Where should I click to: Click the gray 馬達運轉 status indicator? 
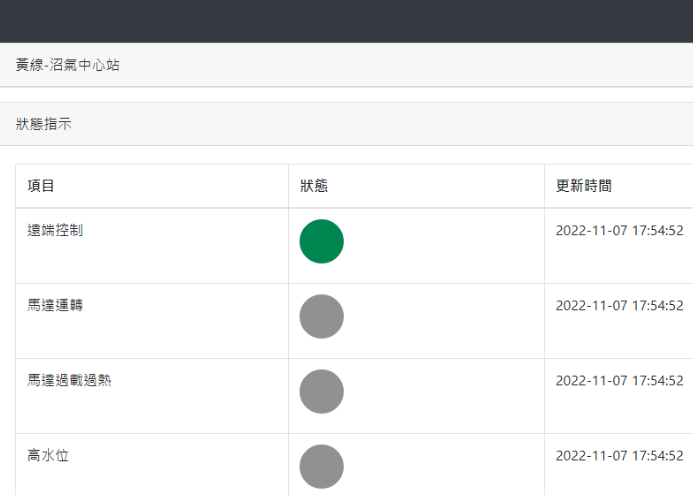click(x=321, y=316)
